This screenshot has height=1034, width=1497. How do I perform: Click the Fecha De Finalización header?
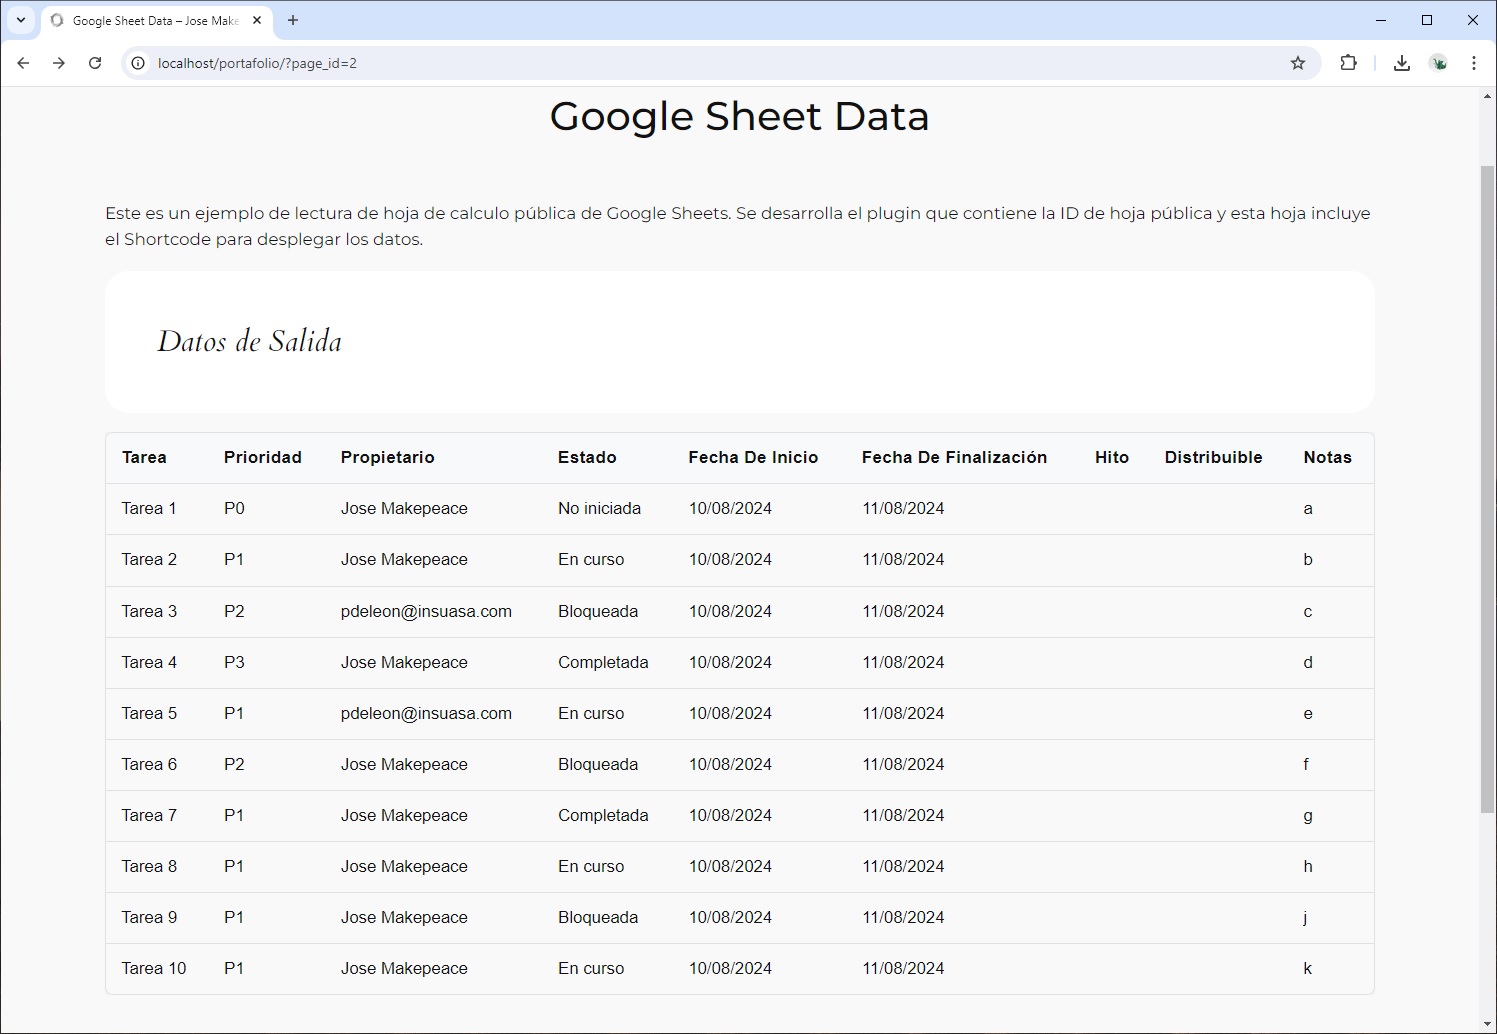[x=955, y=457]
